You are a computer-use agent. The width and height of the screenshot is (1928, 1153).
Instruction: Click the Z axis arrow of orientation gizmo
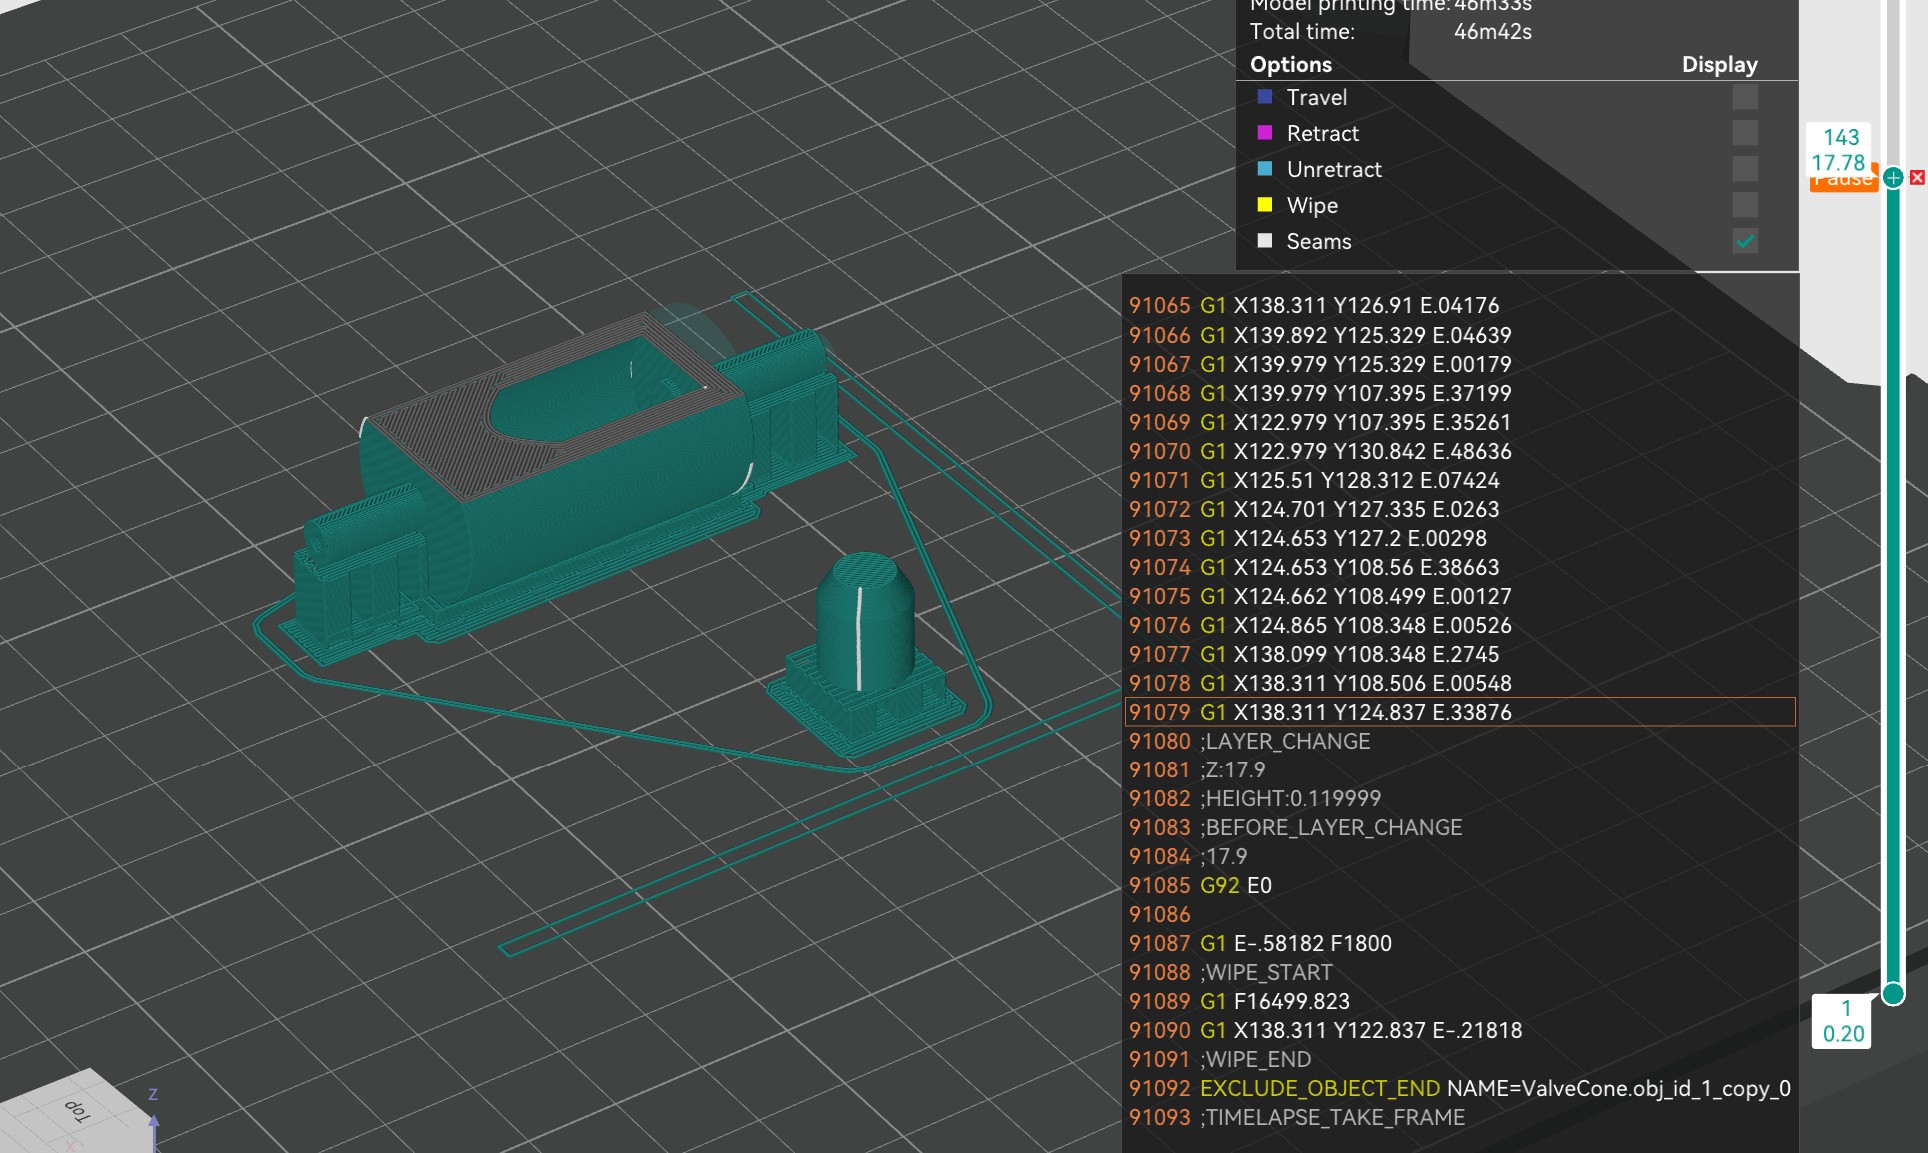coord(153,1122)
